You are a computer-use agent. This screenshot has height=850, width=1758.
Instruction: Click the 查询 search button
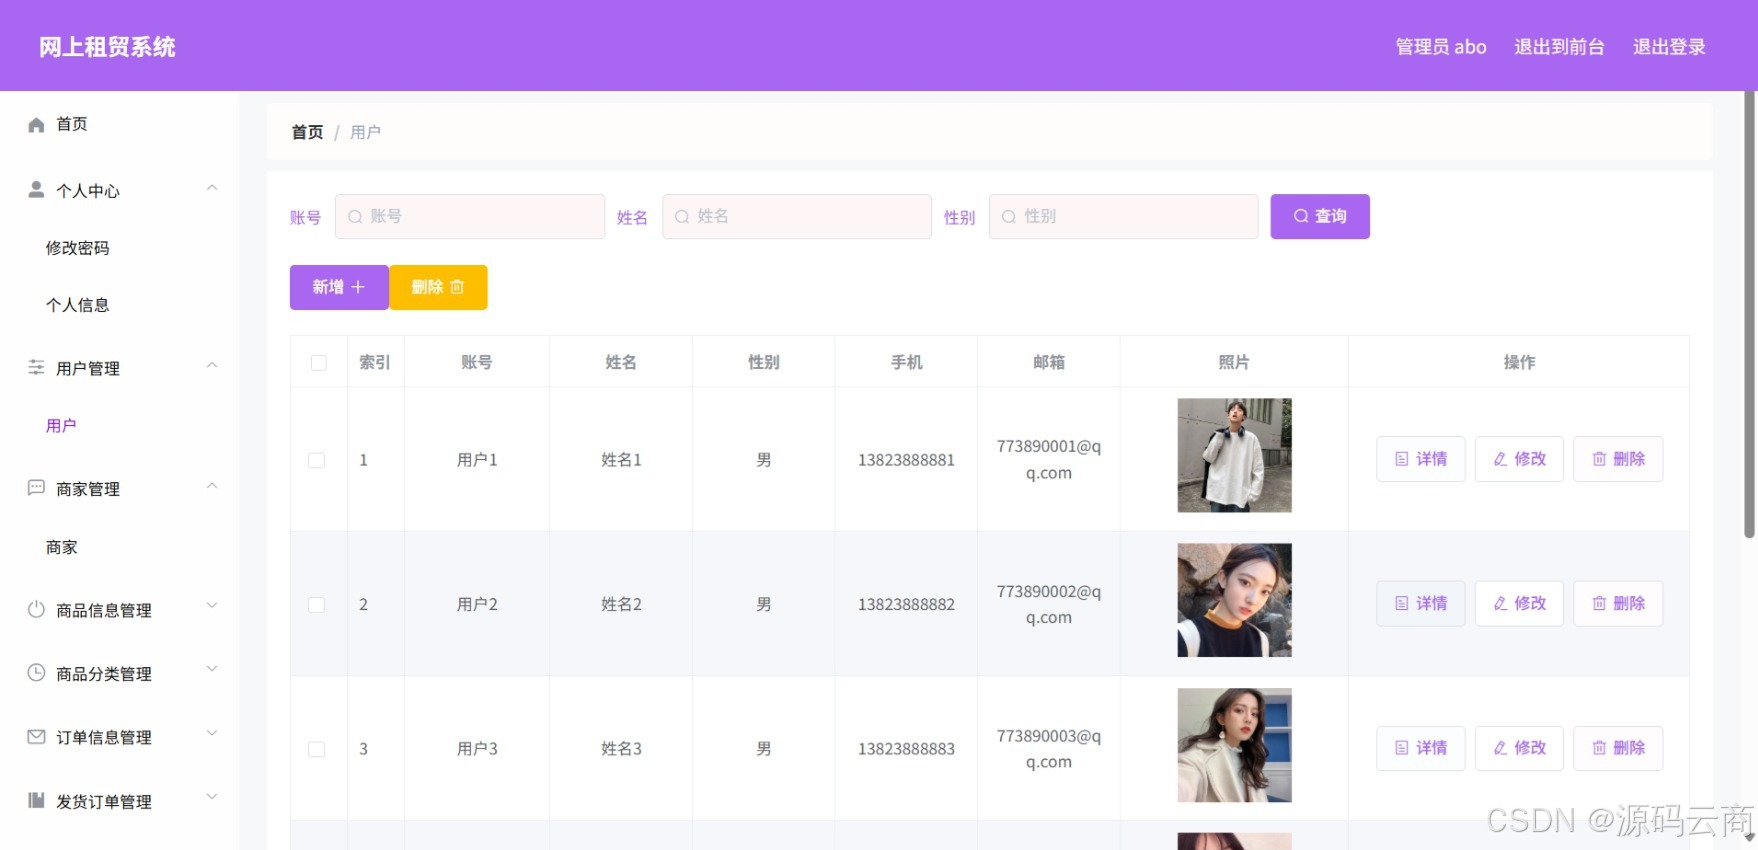[1320, 216]
